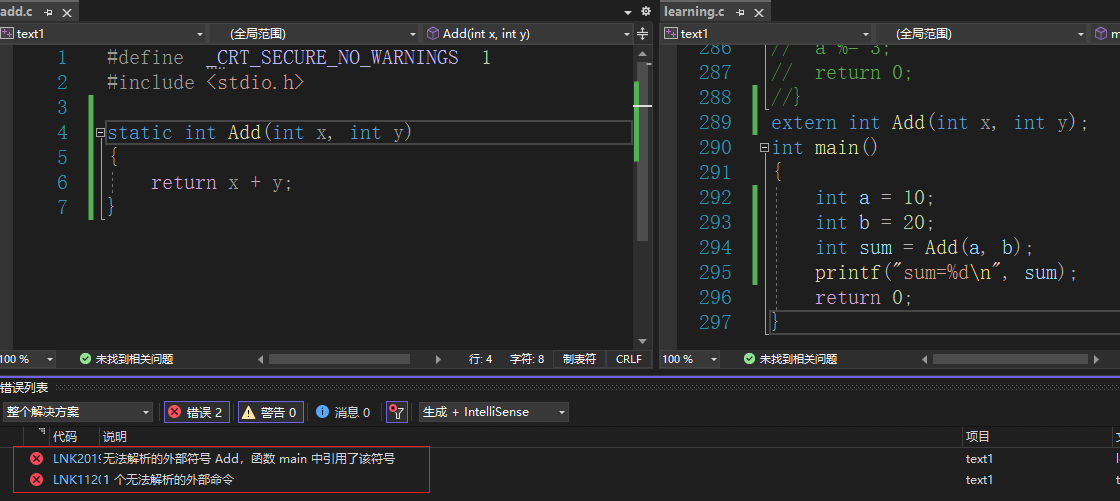Viewport: 1120px width, 501px height.
Task: Click the cube icon beside Add(int x, int y)
Action: 432,34
